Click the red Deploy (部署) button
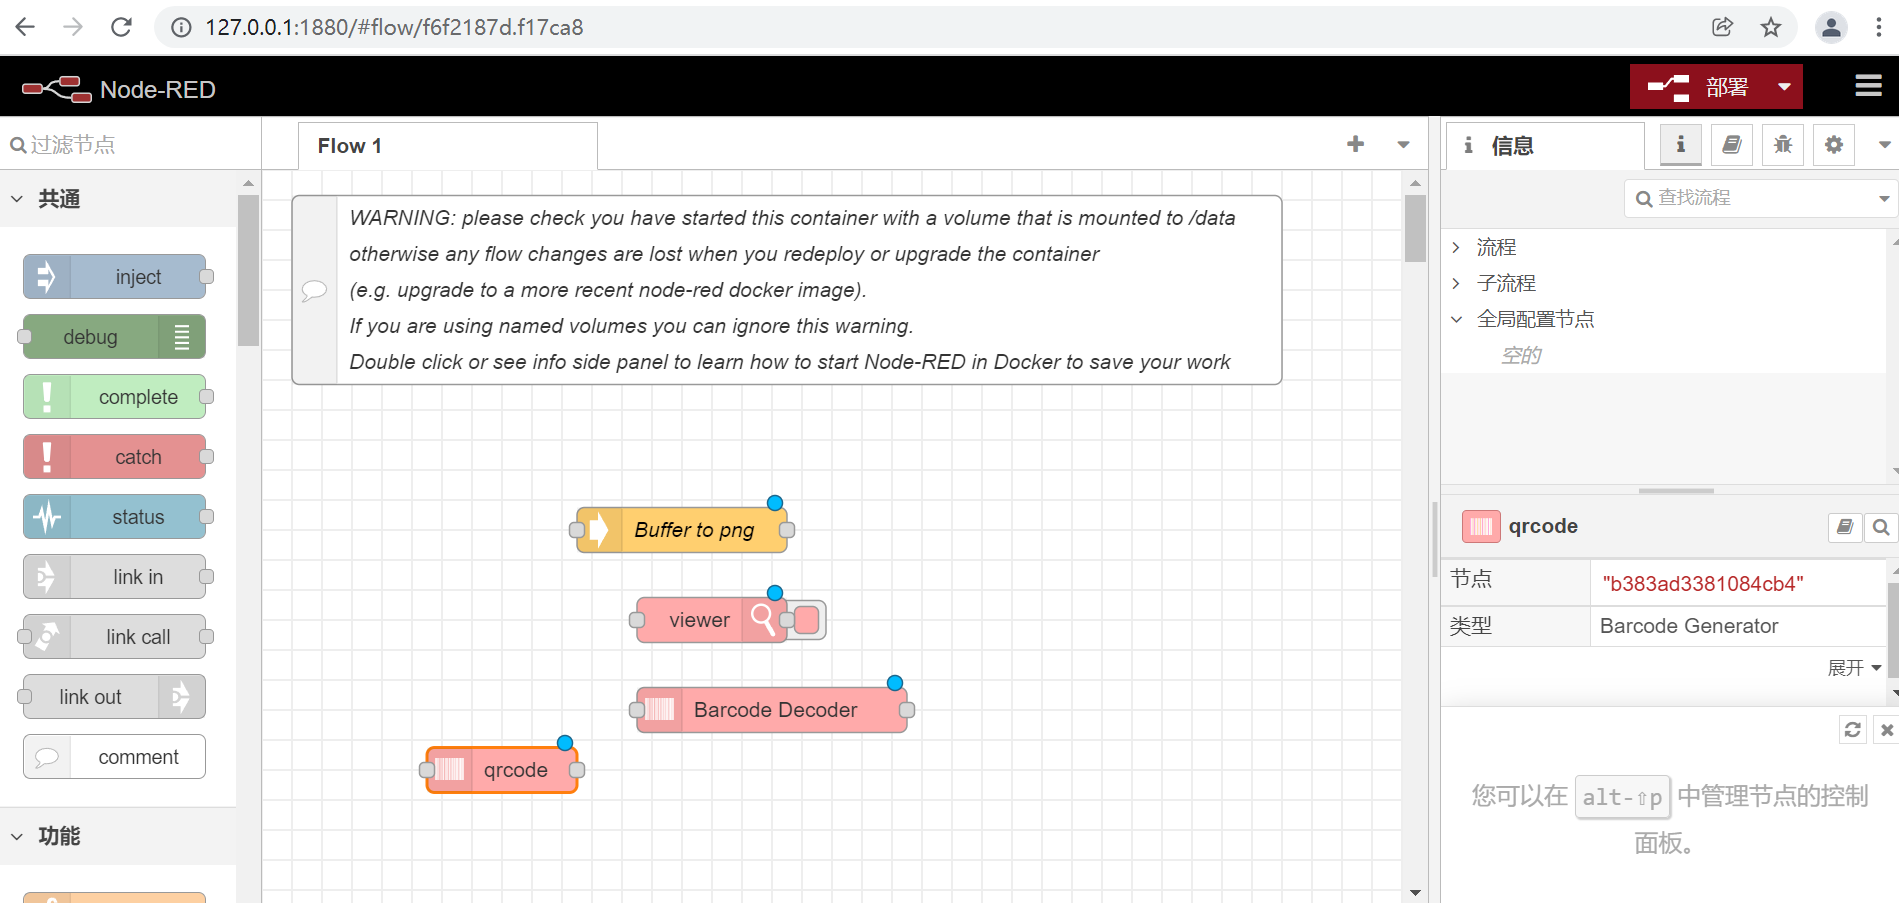 [1700, 87]
